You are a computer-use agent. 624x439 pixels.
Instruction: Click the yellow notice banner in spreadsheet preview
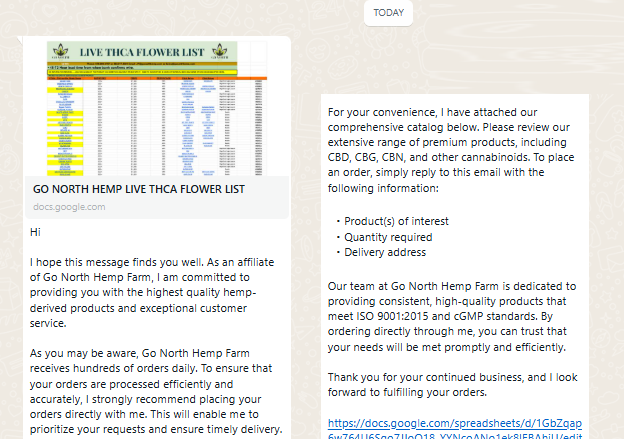pos(142,72)
